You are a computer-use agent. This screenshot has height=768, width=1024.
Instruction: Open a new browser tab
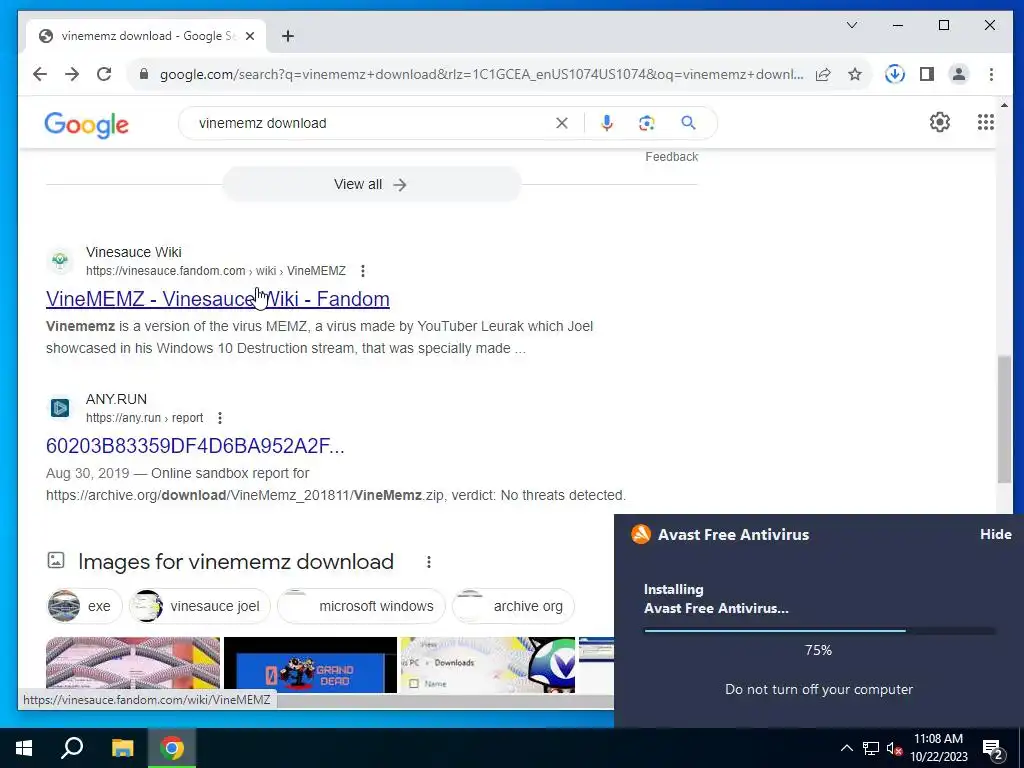pyautogui.click(x=288, y=36)
